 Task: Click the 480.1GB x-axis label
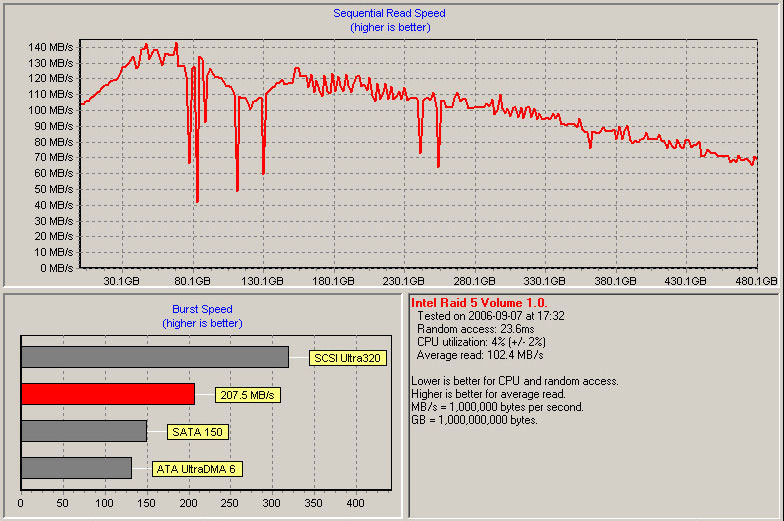click(x=756, y=282)
